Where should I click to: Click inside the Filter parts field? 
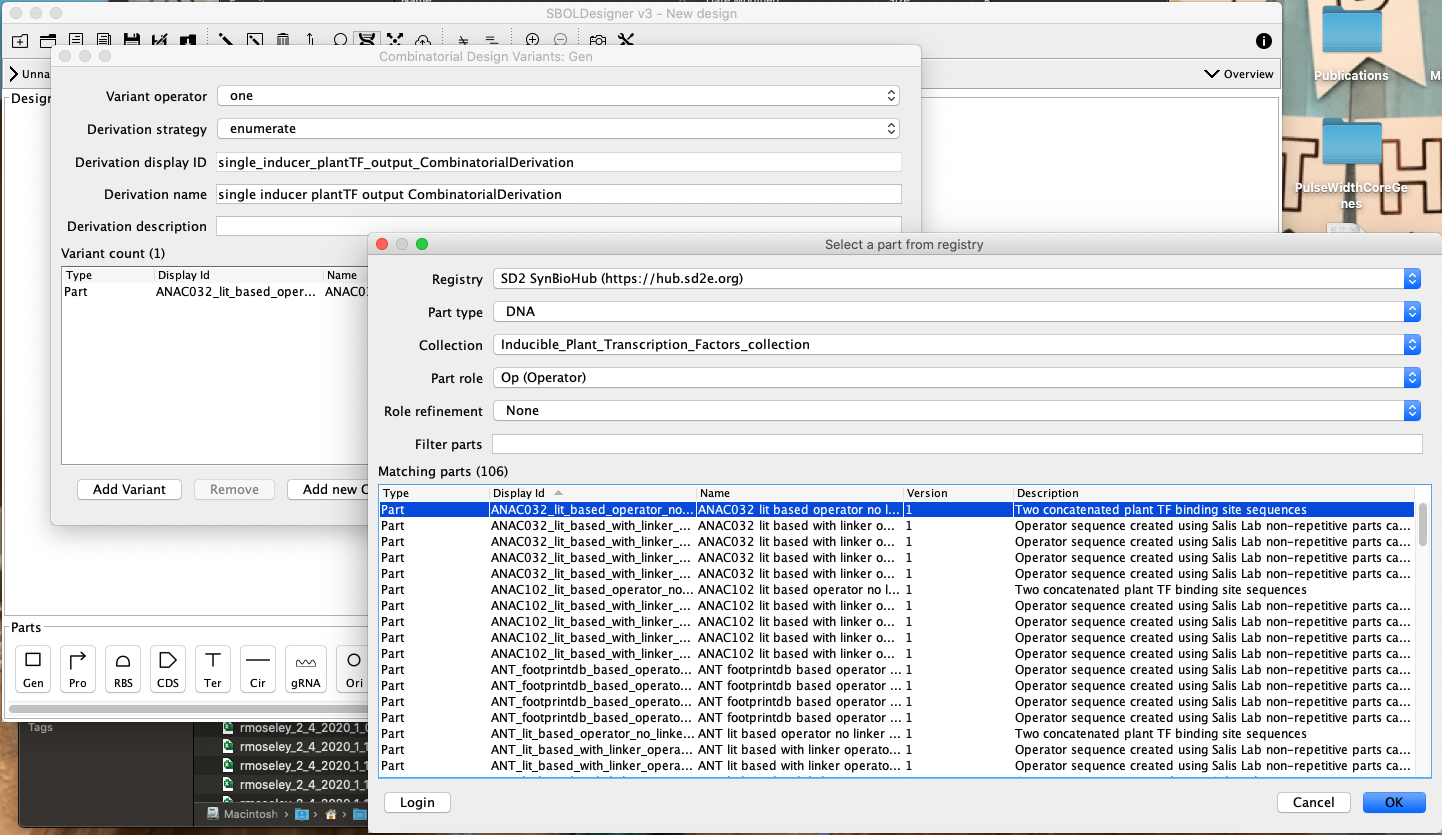click(955, 443)
